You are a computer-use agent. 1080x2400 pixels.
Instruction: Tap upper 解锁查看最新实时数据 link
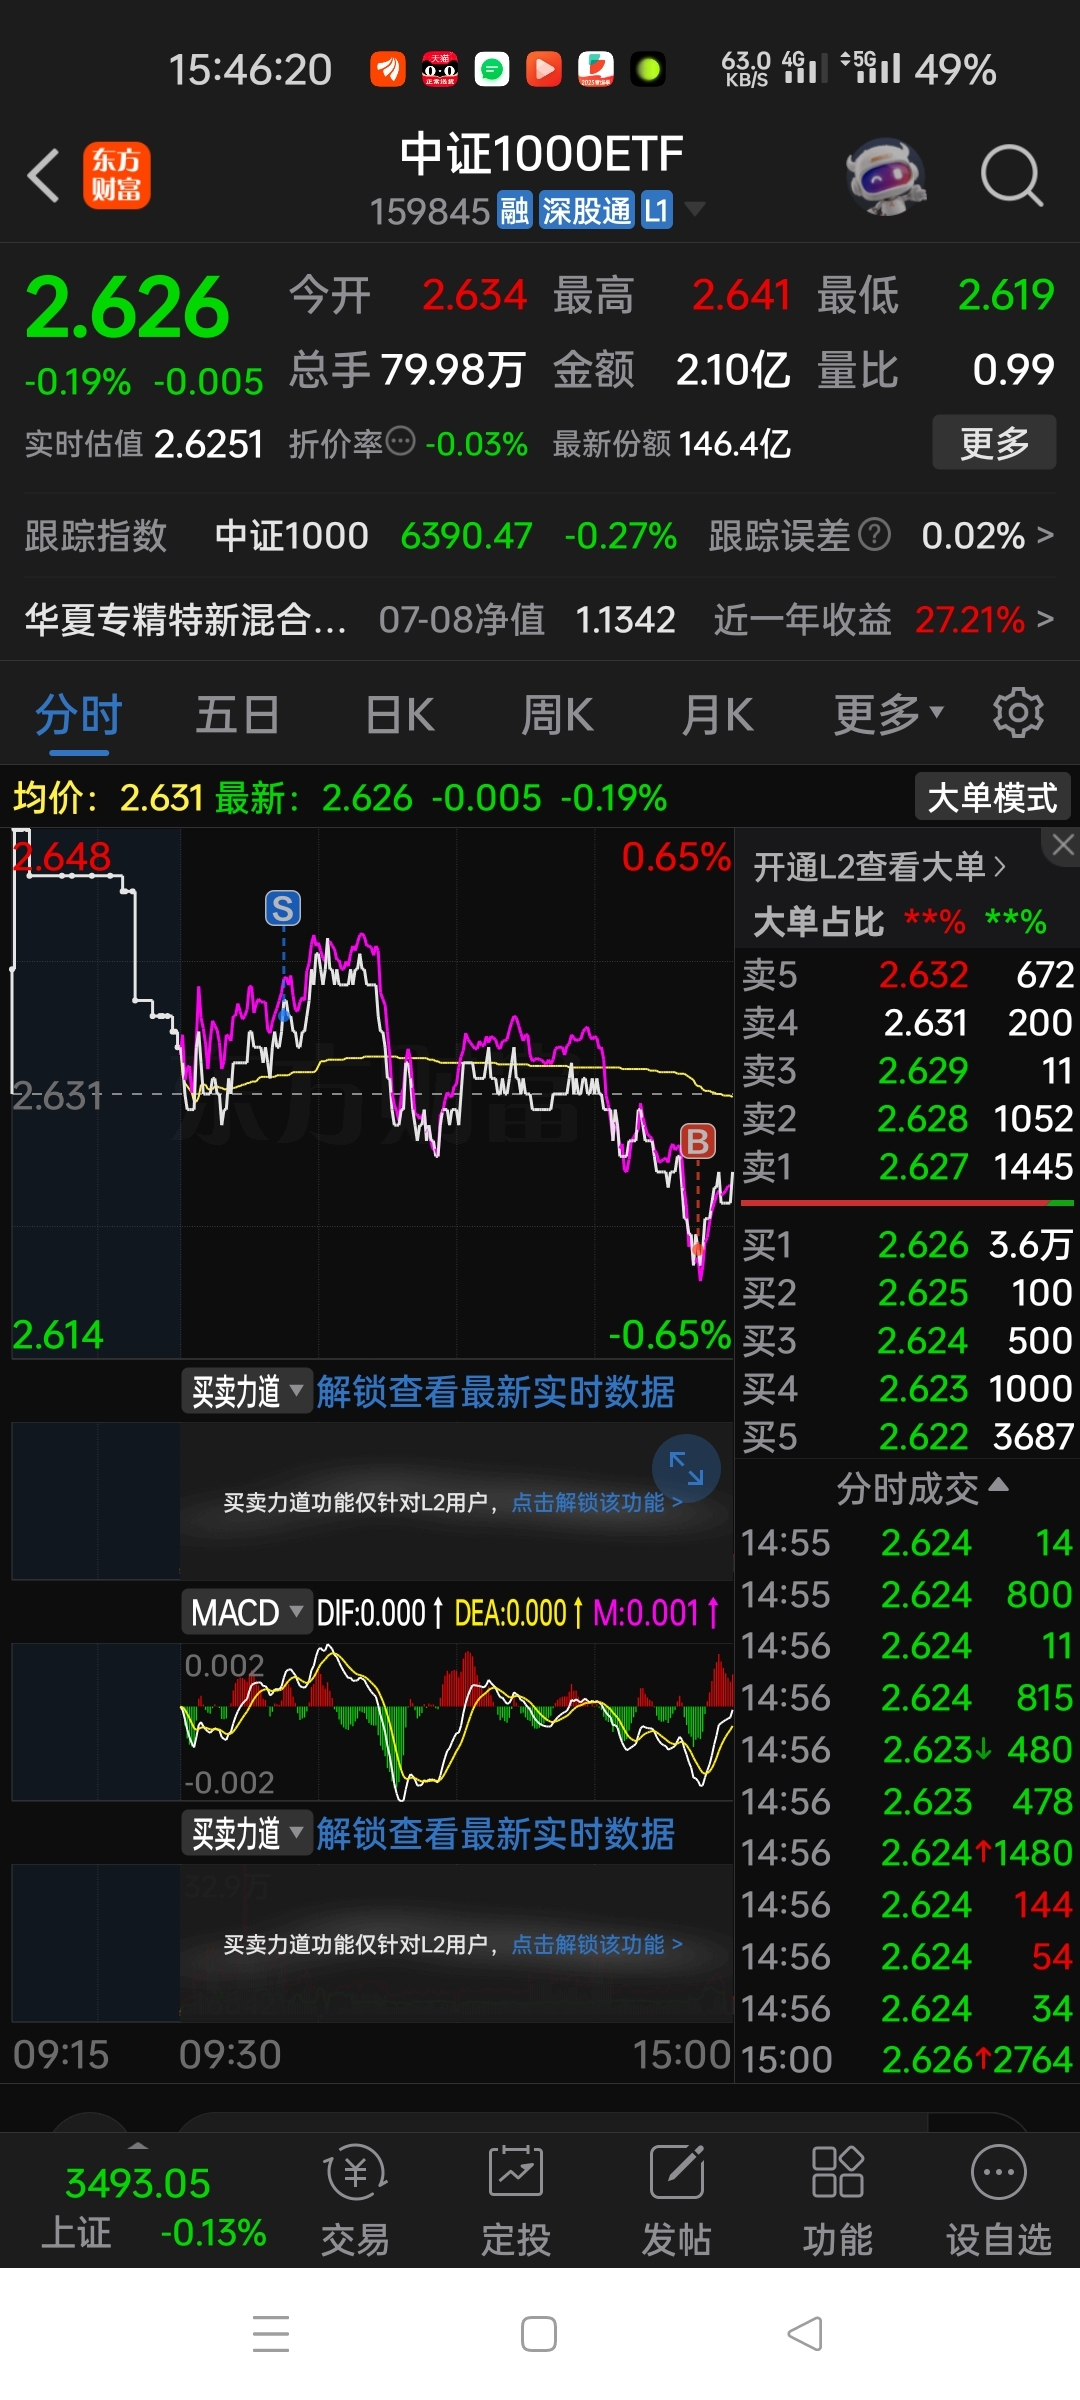click(x=495, y=1391)
